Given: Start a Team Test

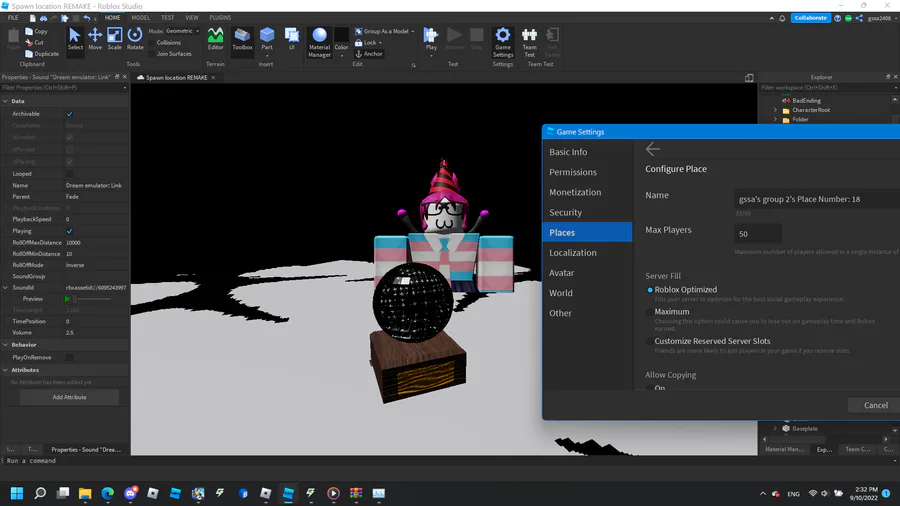Looking at the screenshot, I should tap(529, 42).
